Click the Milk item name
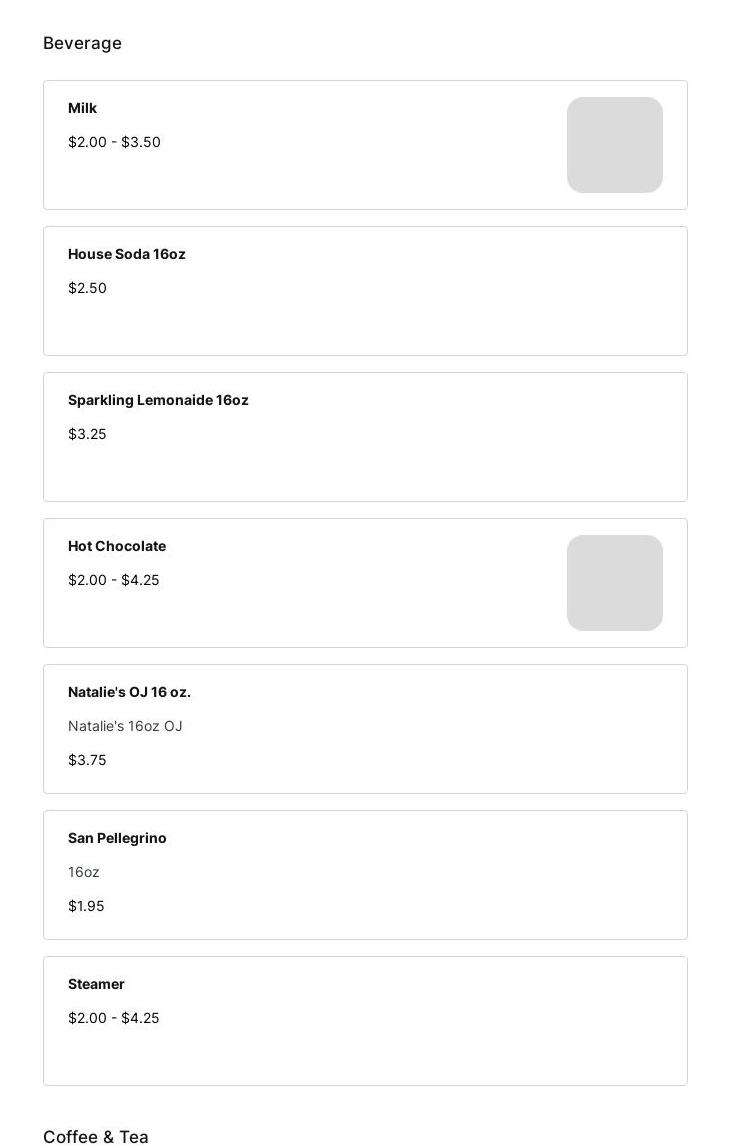Image resolution: width=730 pixels, height=1146 pixels. pyautogui.click(x=82, y=108)
